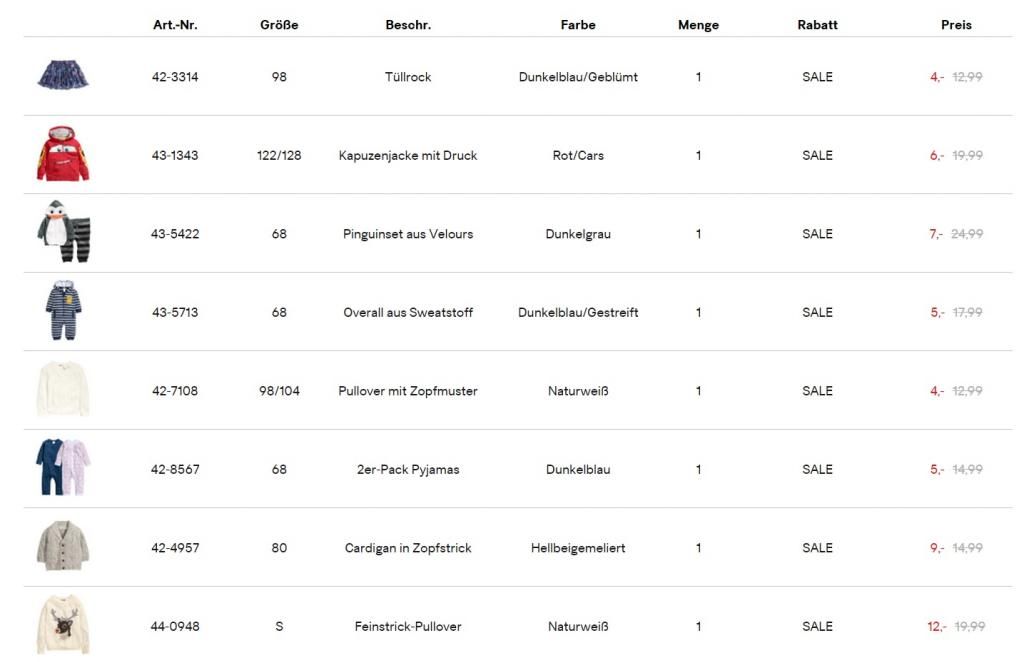Click SALE label for Cardigan in Zopfstrick

pos(817,548)
